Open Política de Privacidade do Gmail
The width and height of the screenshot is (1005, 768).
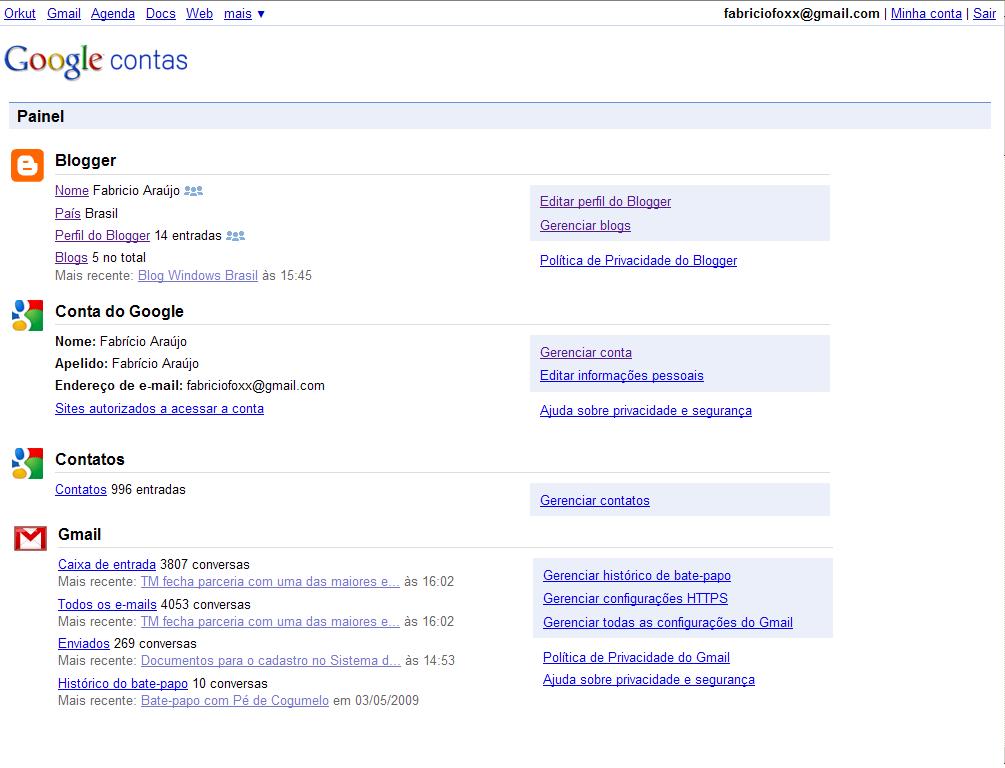(x=636, y=658)
